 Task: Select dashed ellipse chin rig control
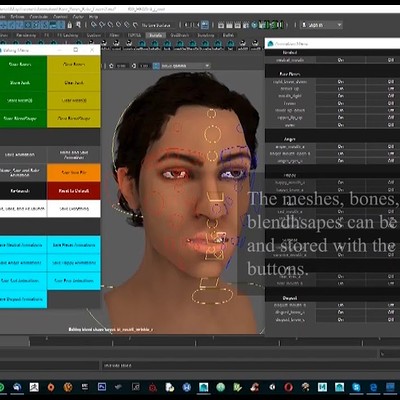tap(212, 295)
